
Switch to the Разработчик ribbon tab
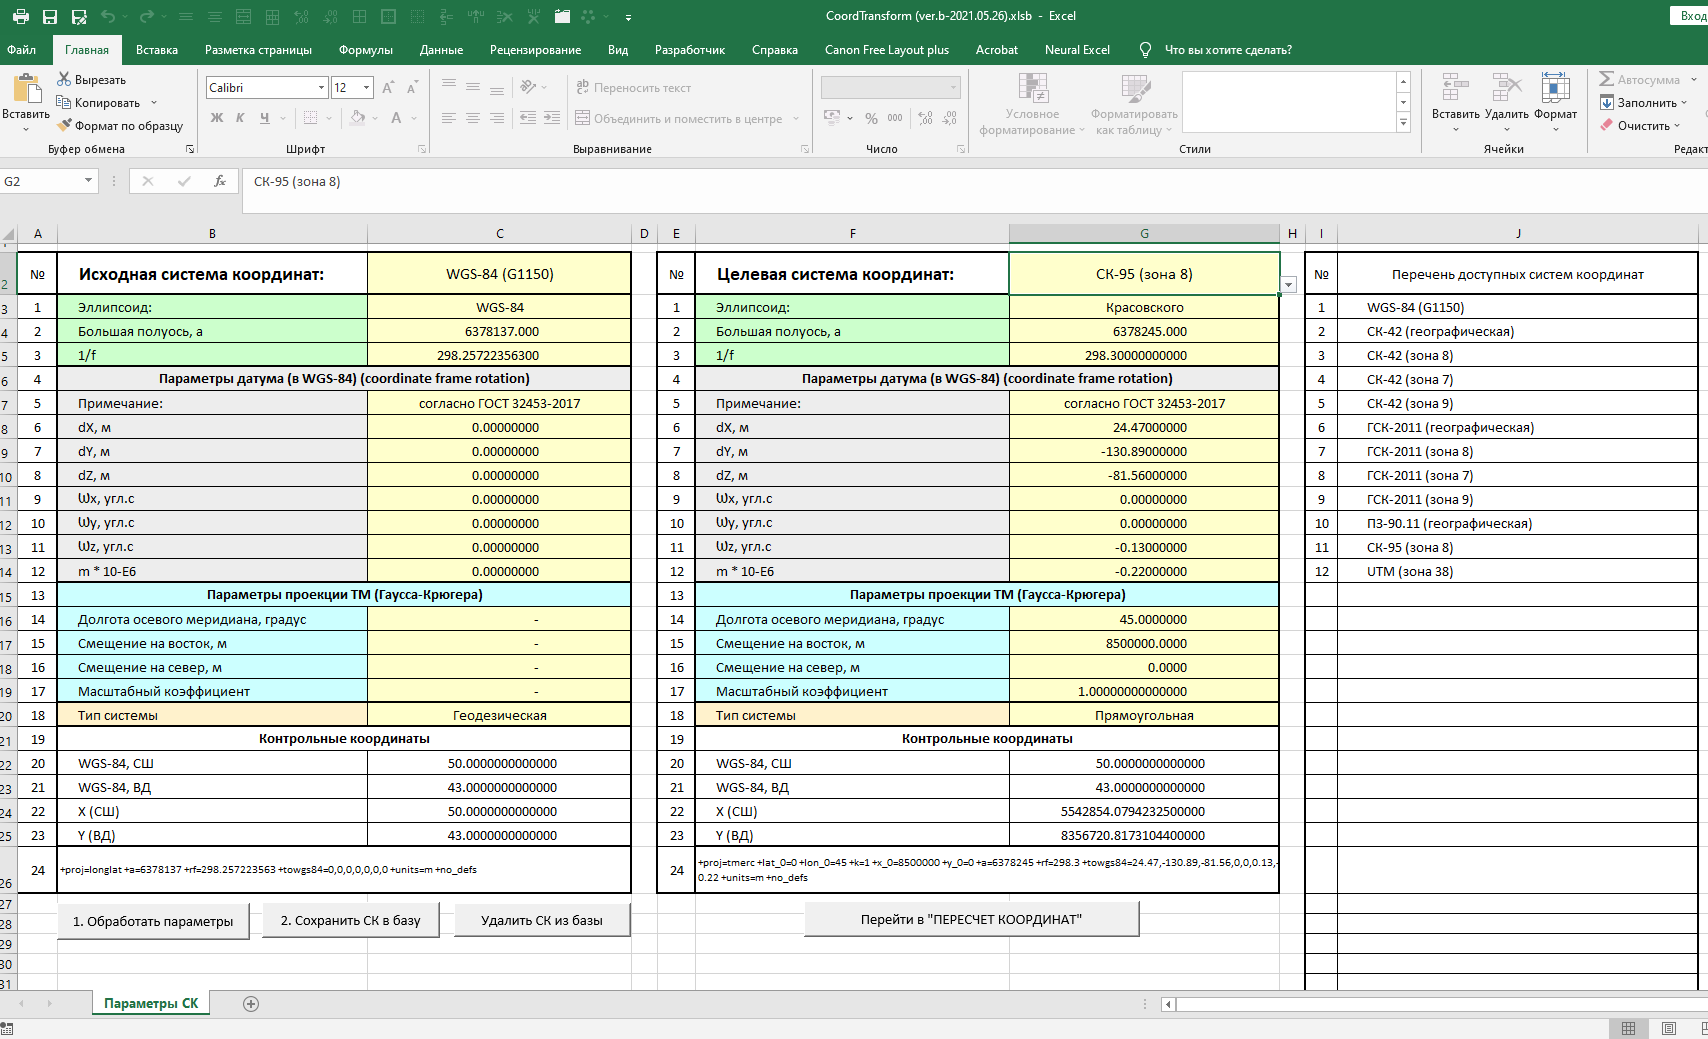(689, 50)
